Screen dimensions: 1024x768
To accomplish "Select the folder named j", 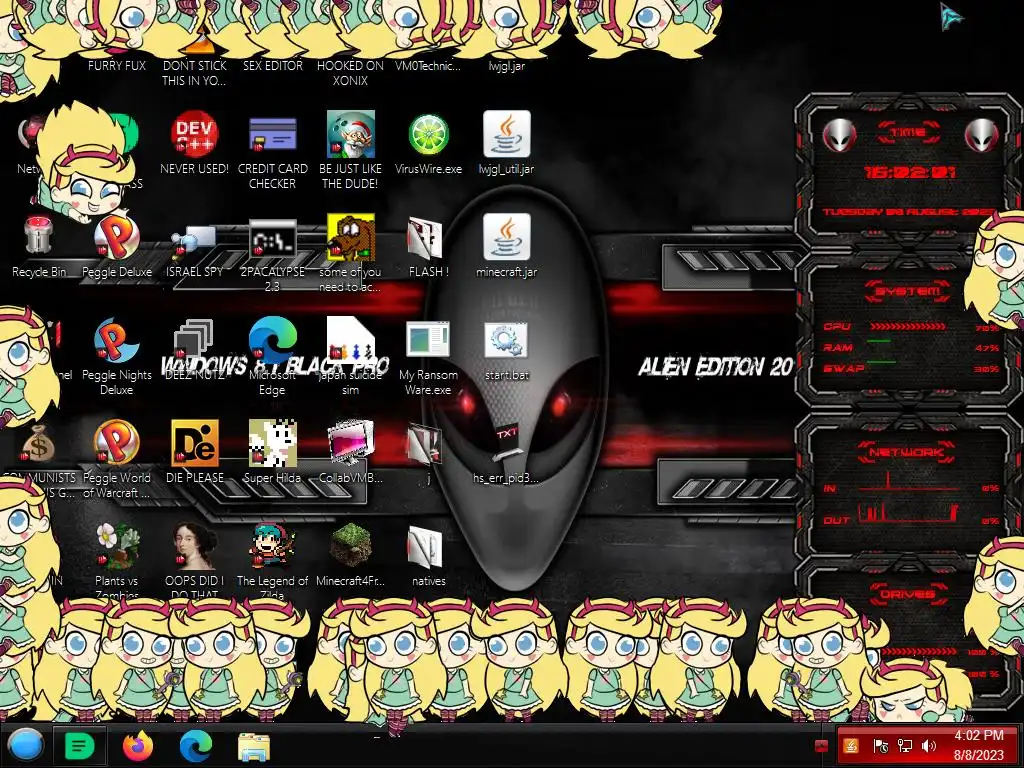I will pyautogui.click(x=425, y=444).
